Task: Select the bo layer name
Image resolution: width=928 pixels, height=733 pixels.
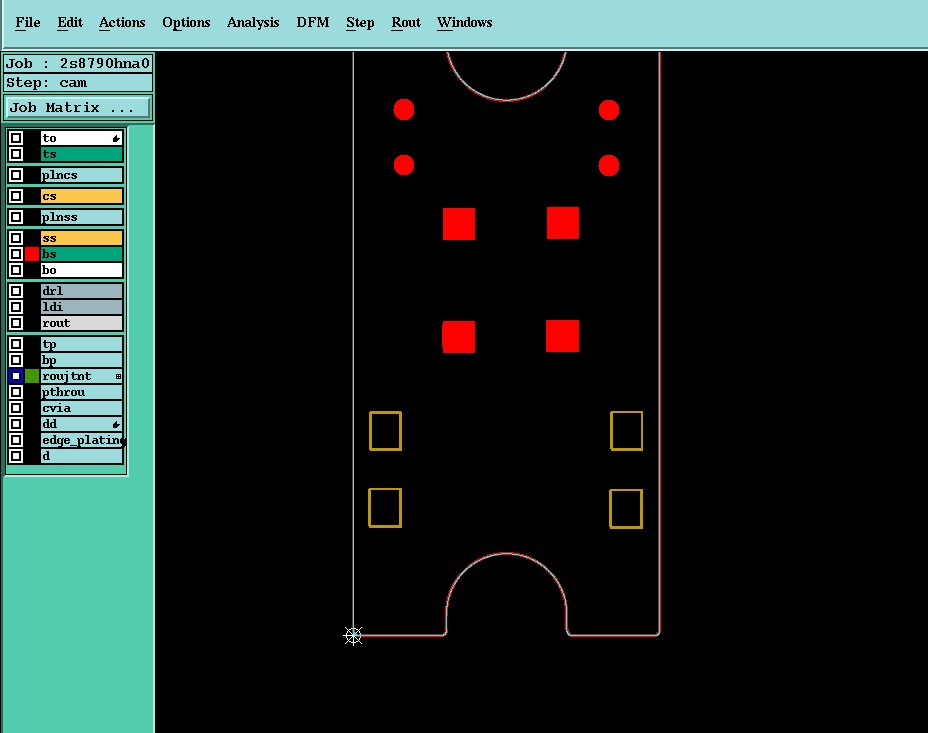Action: click(81, 270)
